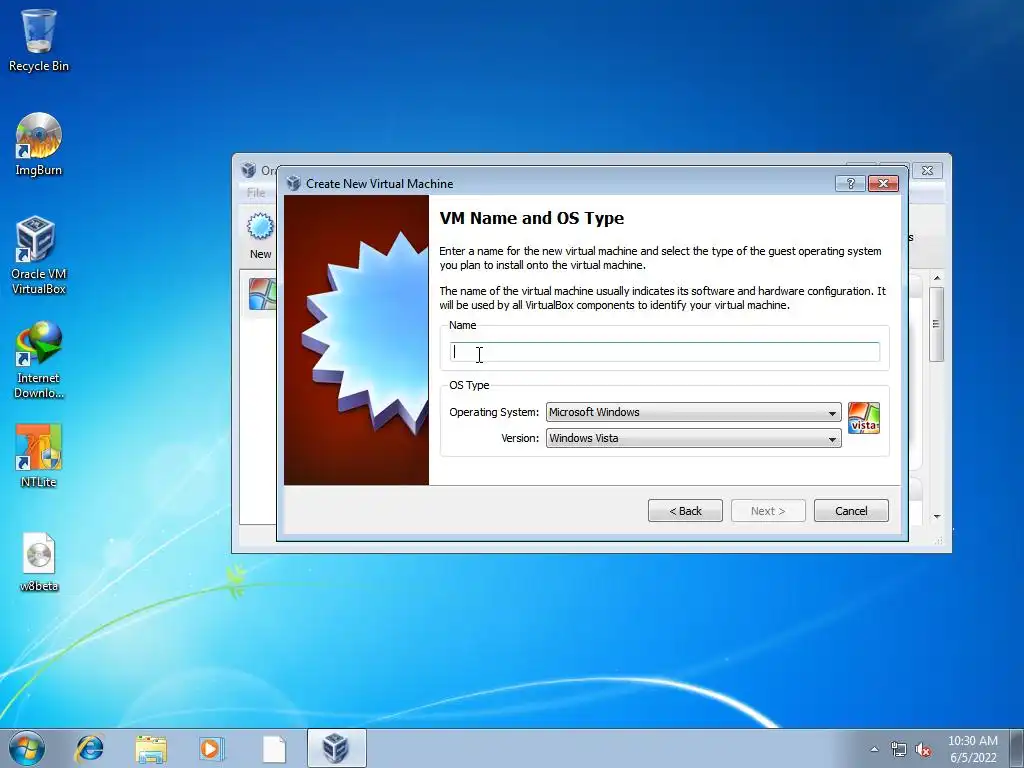
Task: Click the blank document taskbar icon
Action: tap(274, 749)
